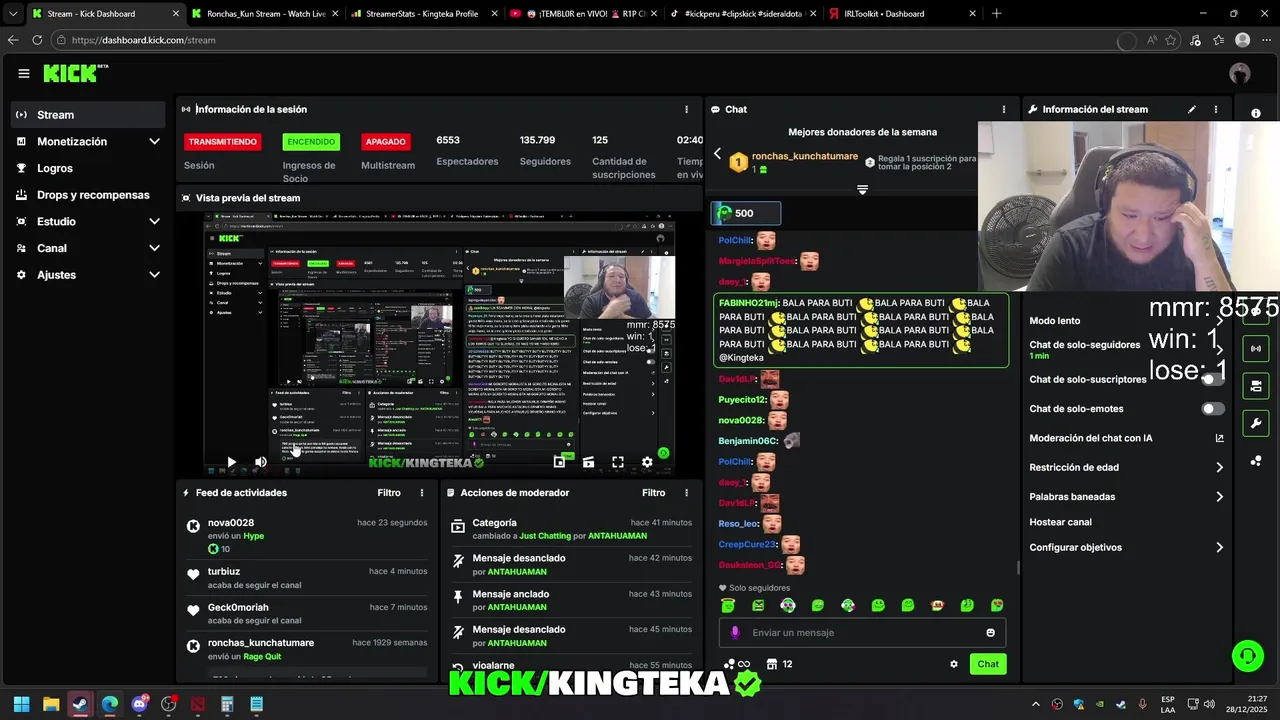The image size is (1280, 720).
Task: Click the store icon showing 12
Action: [779, 664]
